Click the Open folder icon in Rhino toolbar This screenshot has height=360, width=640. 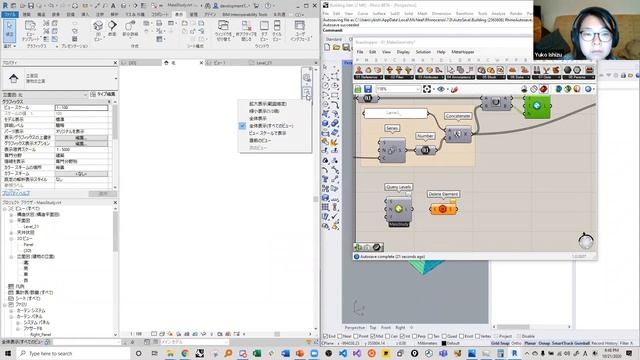click(337, 47)
